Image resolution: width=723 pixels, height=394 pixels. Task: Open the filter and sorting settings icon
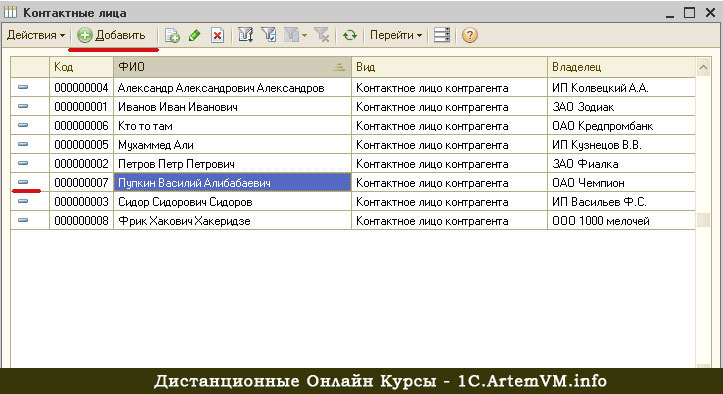coord(245,36)
